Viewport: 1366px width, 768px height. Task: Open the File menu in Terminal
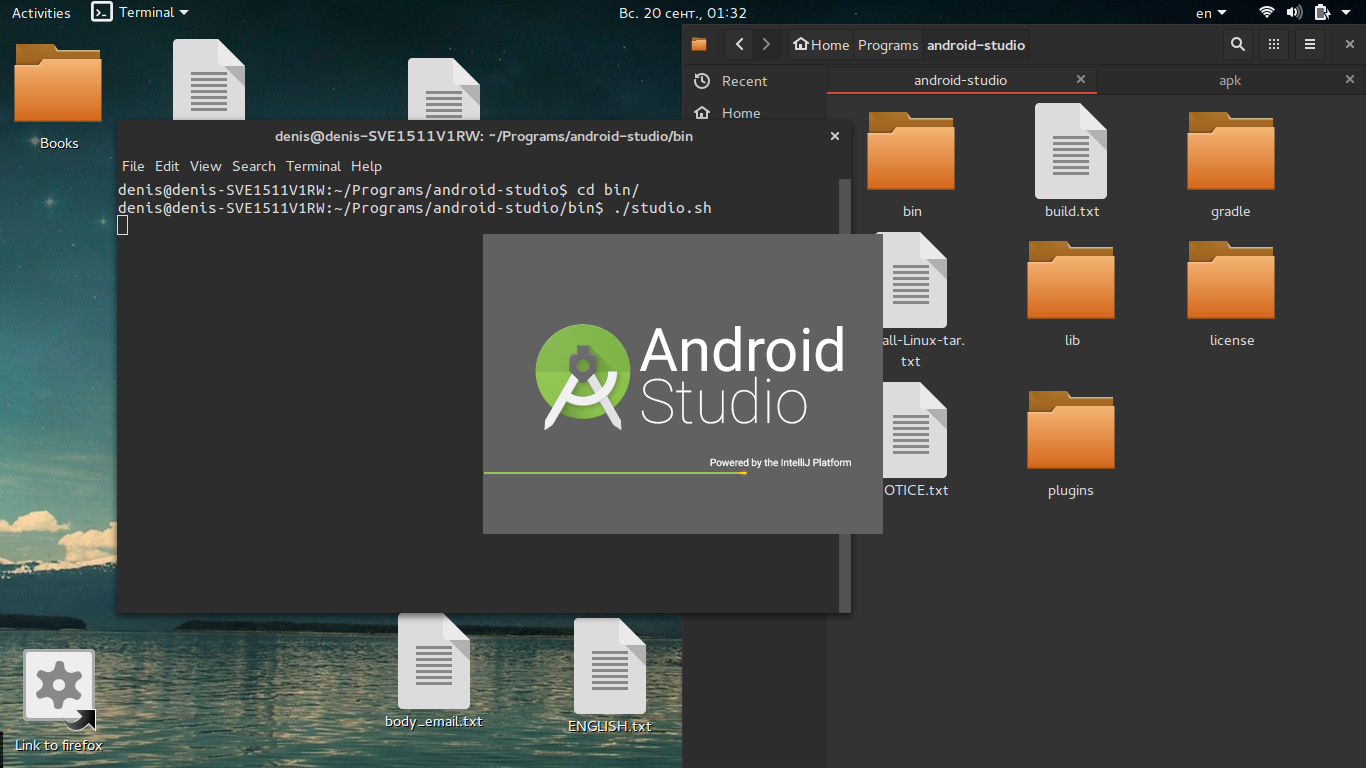(133, 166)
